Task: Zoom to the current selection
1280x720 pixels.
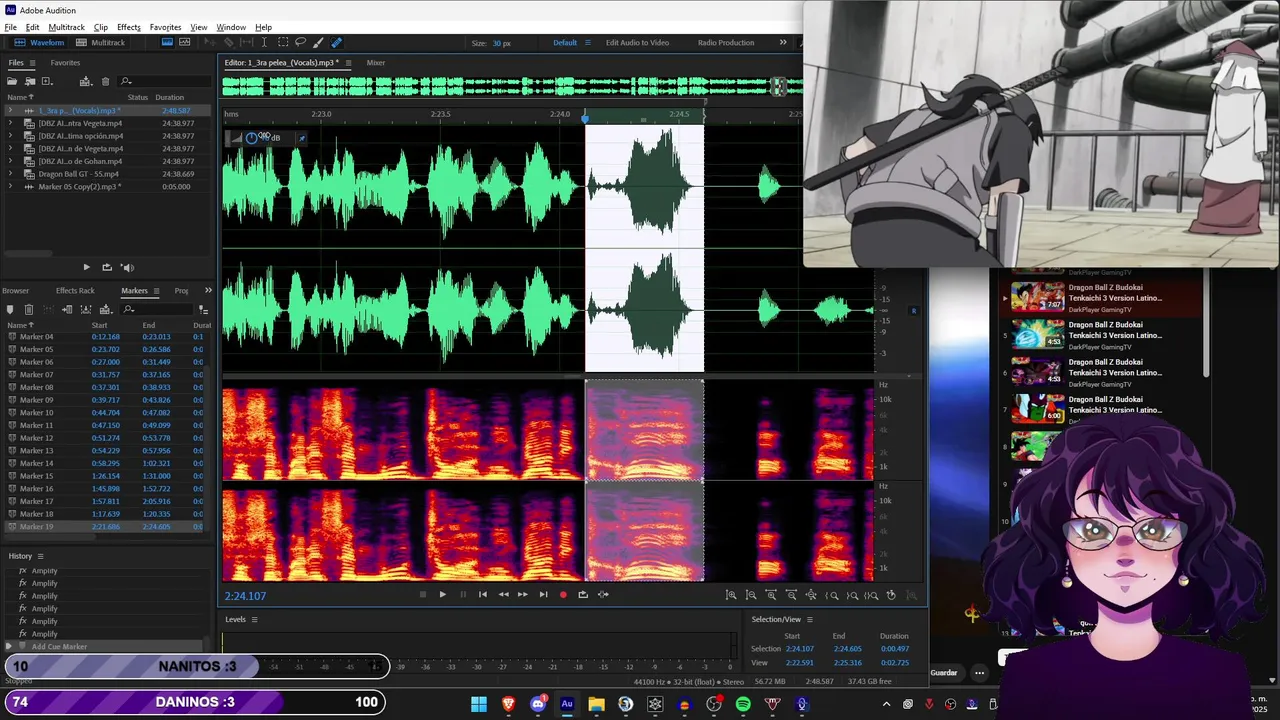Action: [x=872, y=594]
